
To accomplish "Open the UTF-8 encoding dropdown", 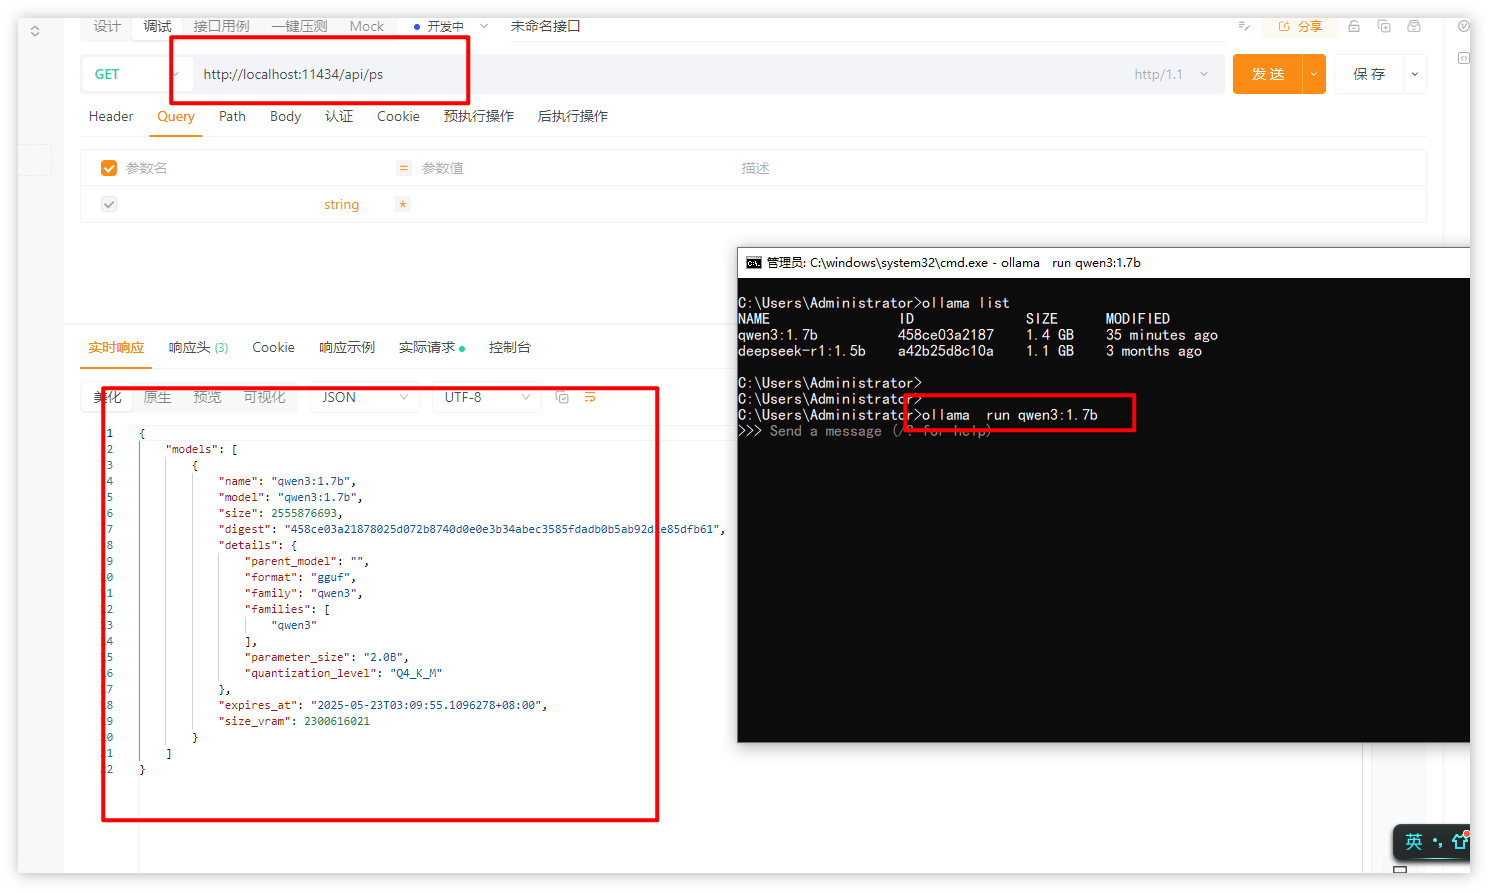I will [x=487, y=397].
